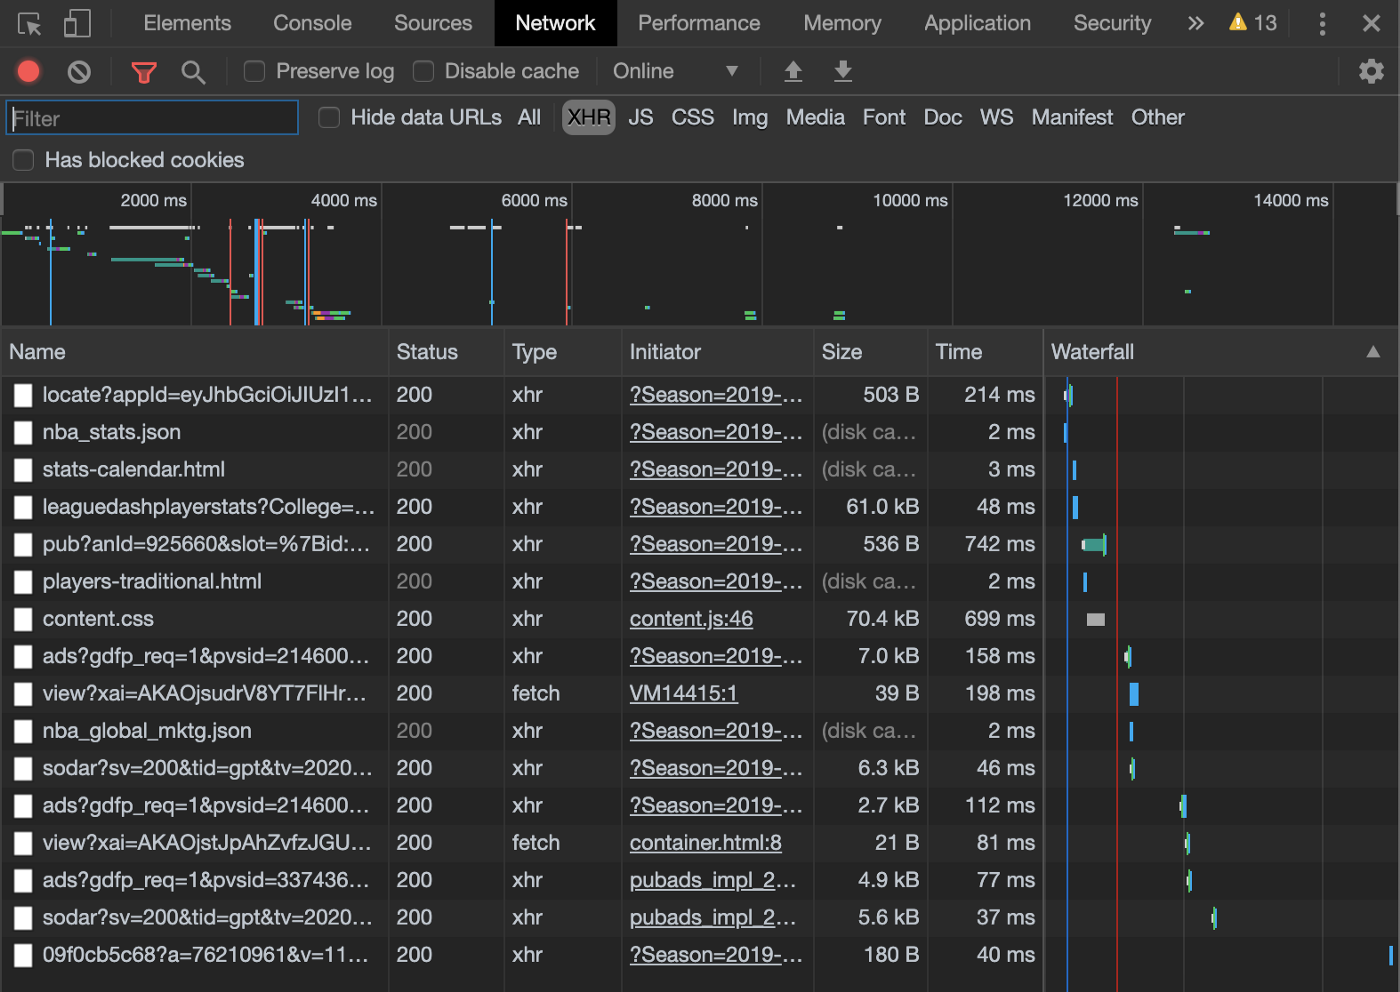1400x992 pixels.
Task: Click the file icon of content.css row
Action: [x=22, y=619]
